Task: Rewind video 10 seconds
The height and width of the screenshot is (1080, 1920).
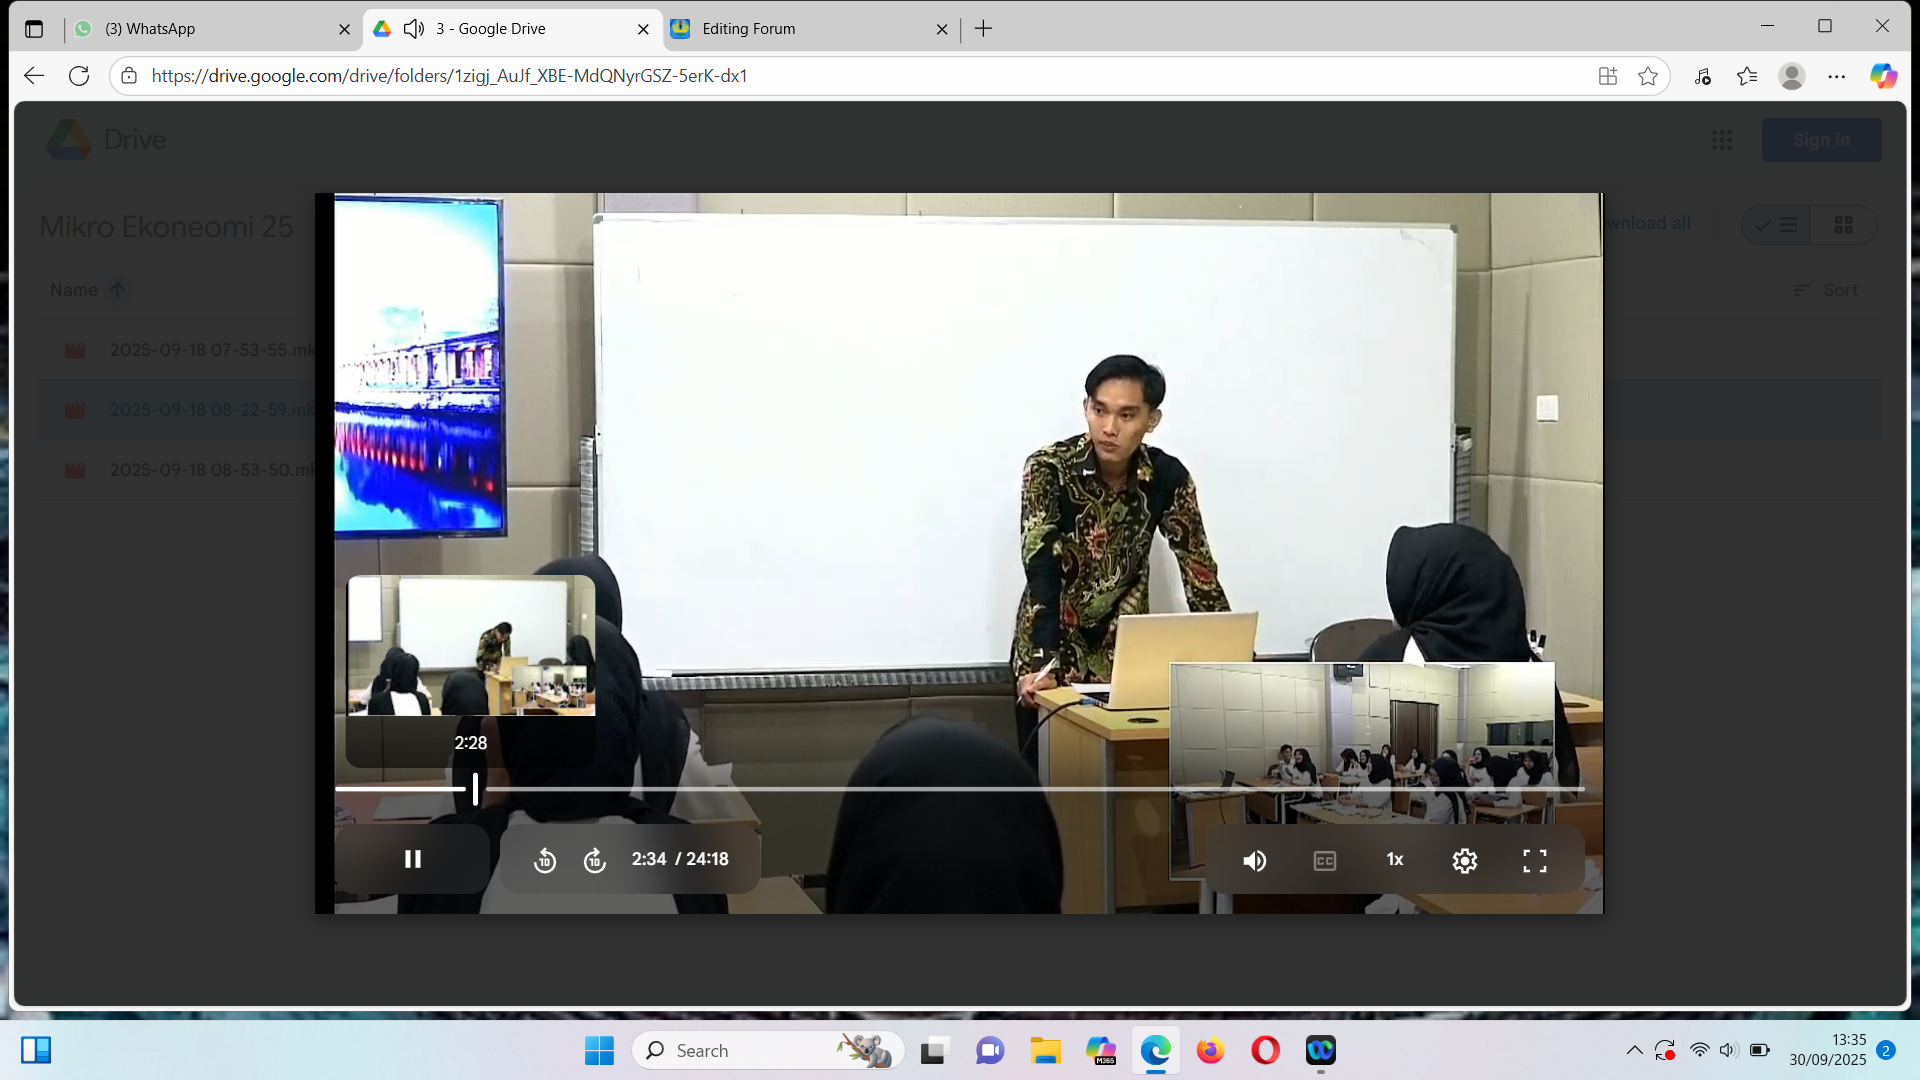Action: [x=545, y=860]
